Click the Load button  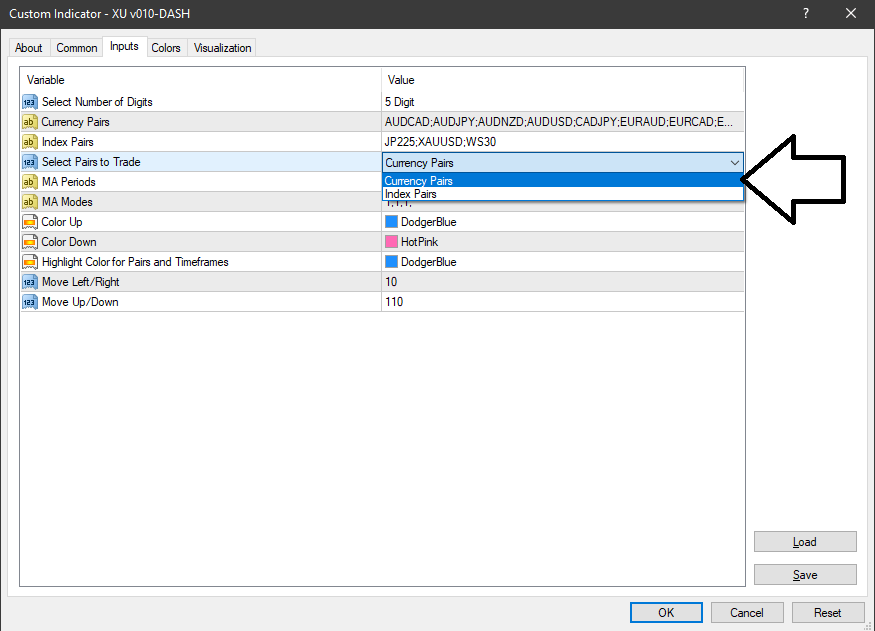[x=805, y=542]
